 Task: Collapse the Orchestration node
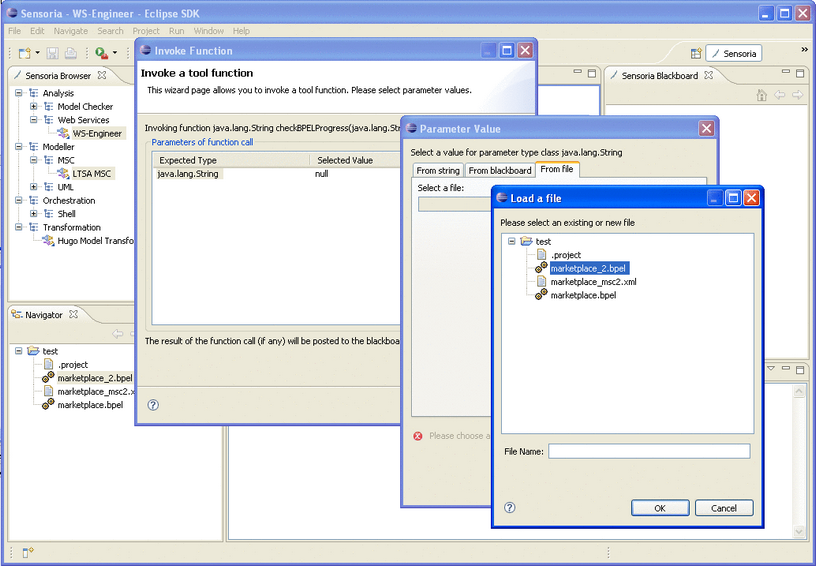coord(19,200)
